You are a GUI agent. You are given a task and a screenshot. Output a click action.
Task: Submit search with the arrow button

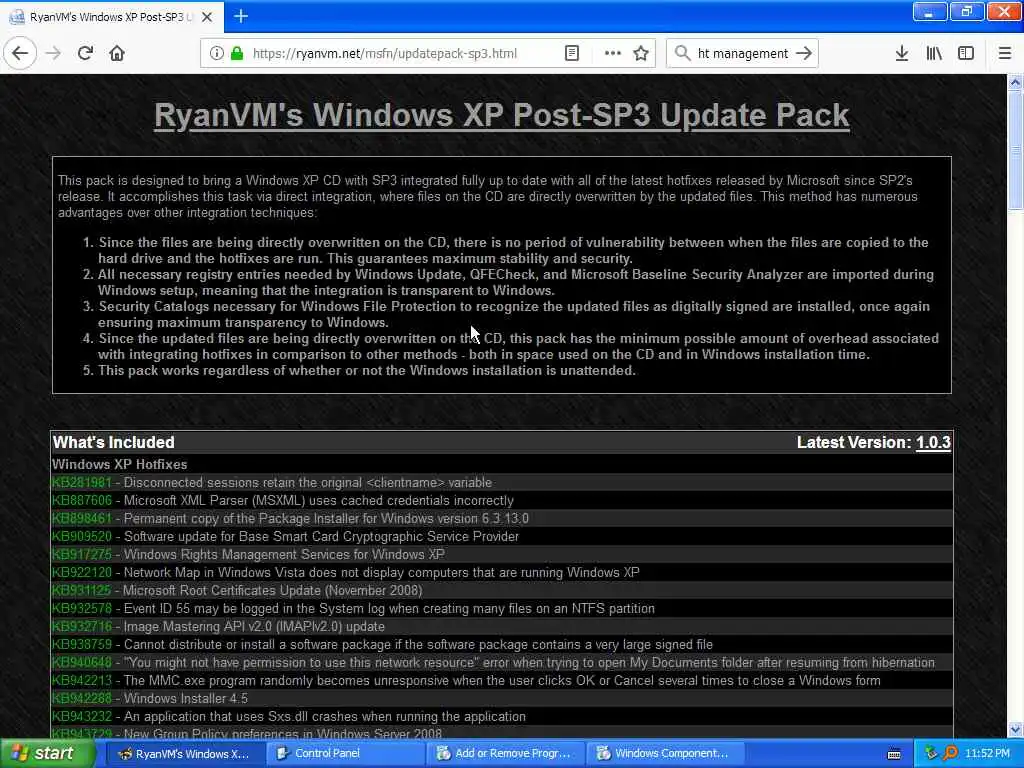tap(804, 54)
